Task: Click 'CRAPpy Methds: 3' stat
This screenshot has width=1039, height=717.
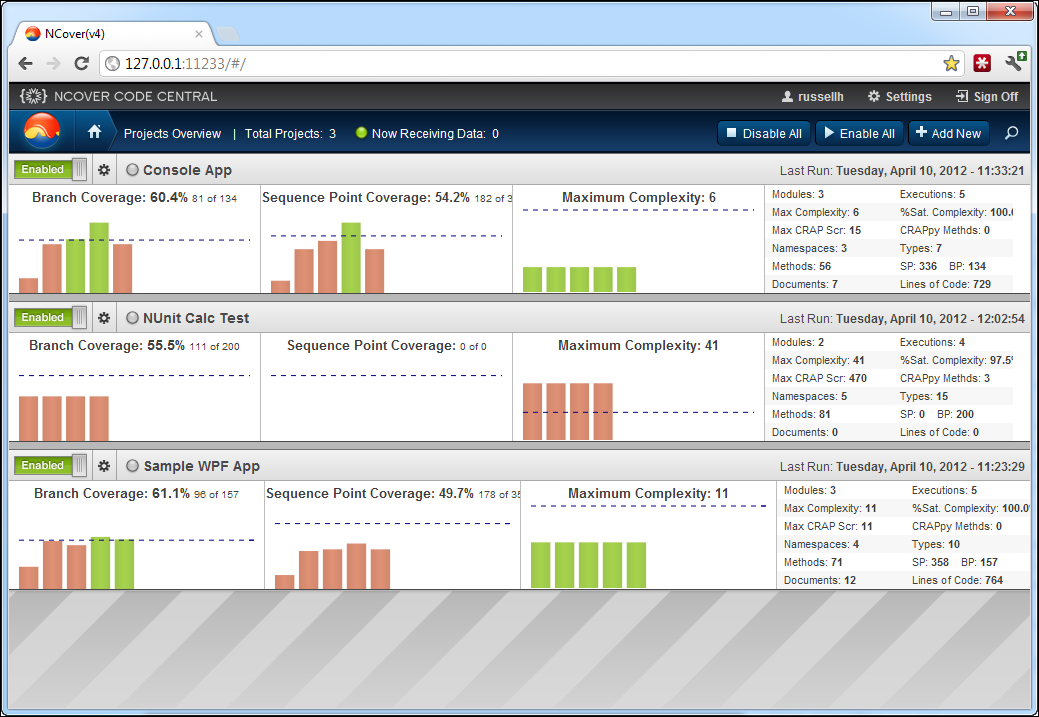Action: click(945, 378)
